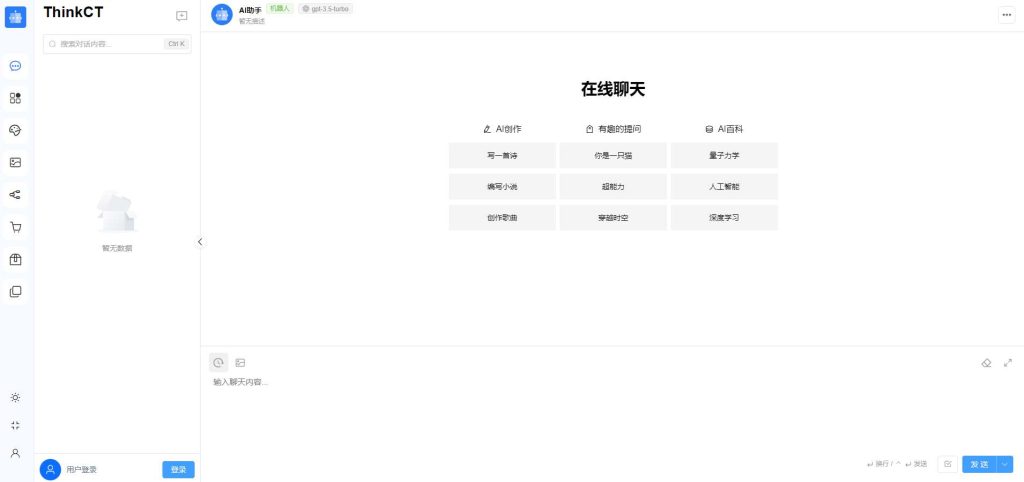Viewport: 1024px width, 482px height.
Task: Click the 用户登录 text
Action: [x=82, y=470]
